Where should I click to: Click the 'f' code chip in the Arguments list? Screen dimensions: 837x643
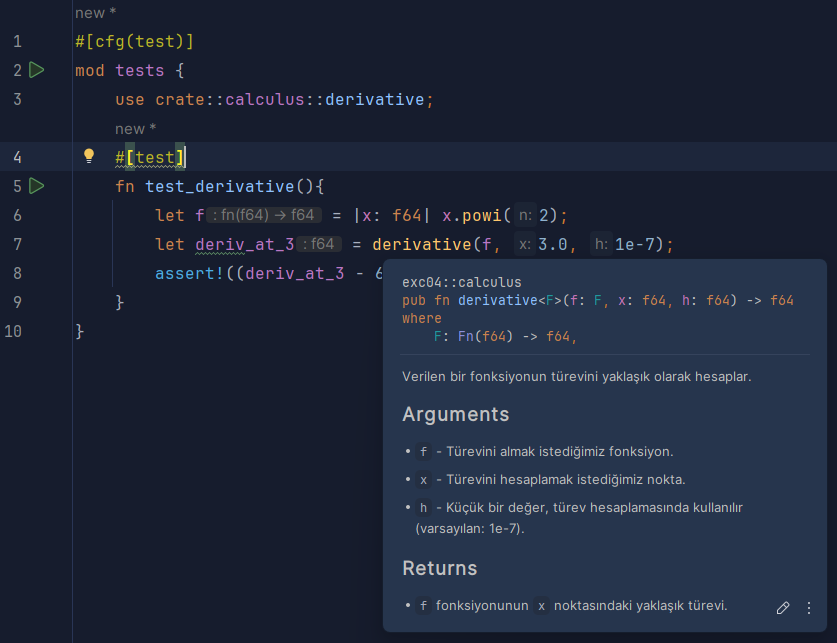pos(422,451)
